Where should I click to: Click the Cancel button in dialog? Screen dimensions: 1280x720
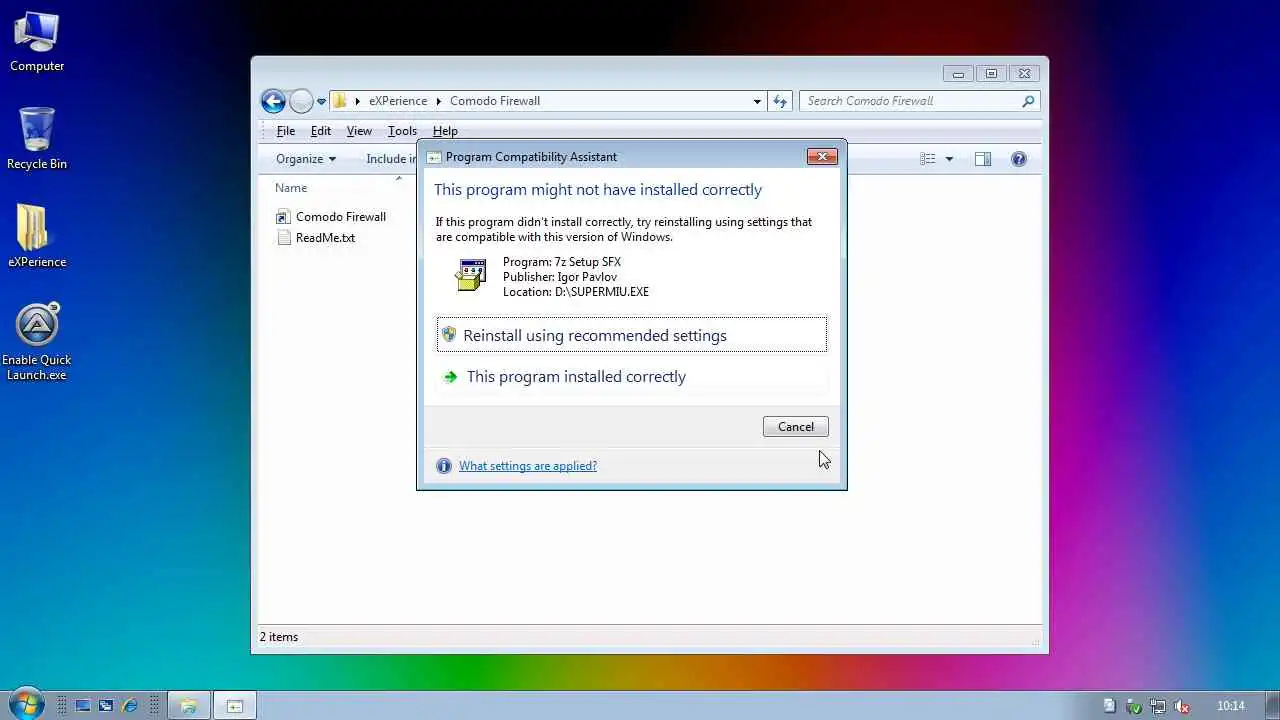[x=796, y=427]
